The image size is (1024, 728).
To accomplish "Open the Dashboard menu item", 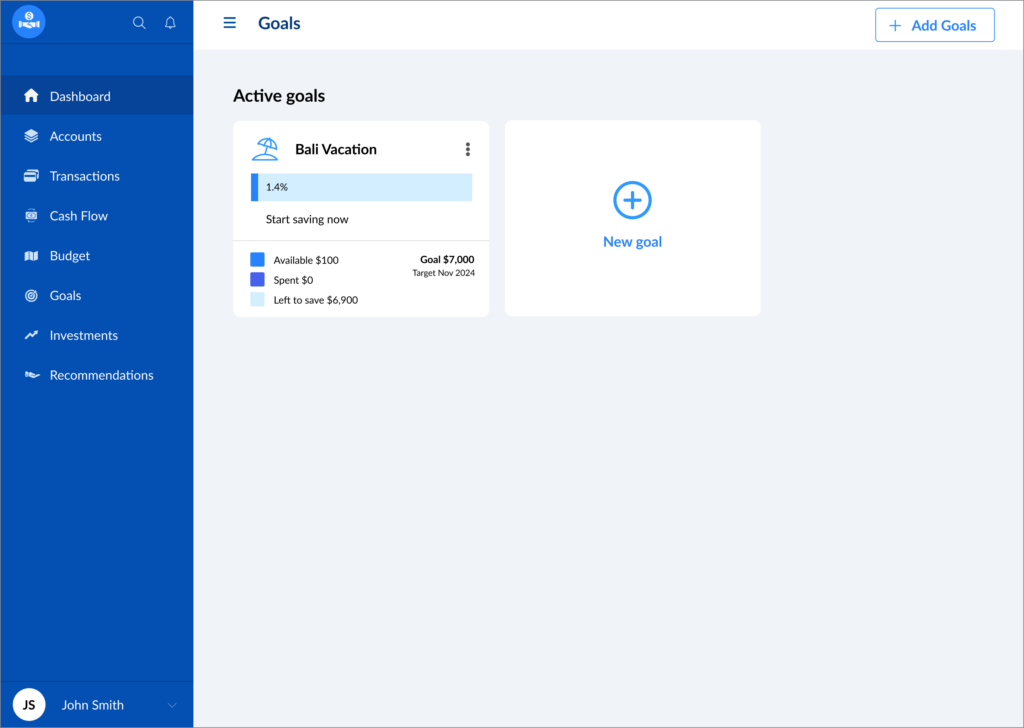I will point(80,97).
